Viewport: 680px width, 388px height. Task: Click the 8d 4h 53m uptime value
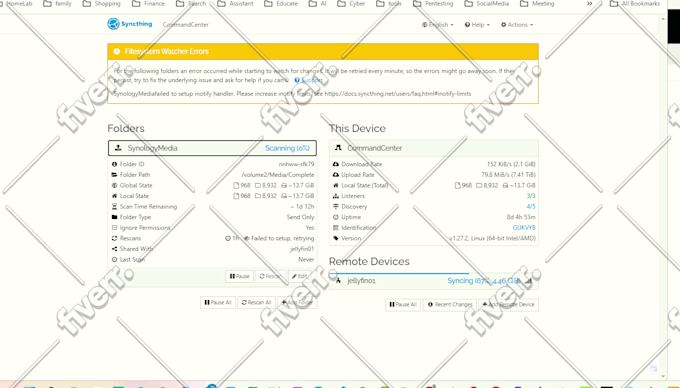tap(521, 217)
